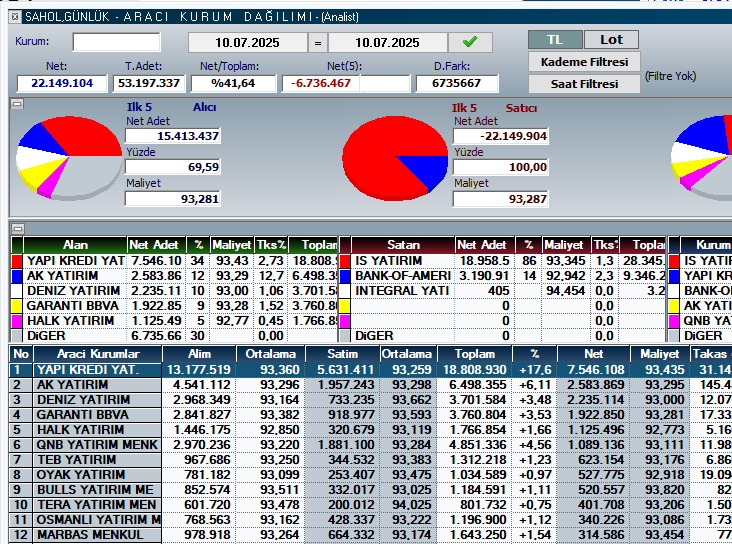Click seller Net Adet value -22.149.904
This screenshot has width=732, height=544.
click(x=500, y=136)
